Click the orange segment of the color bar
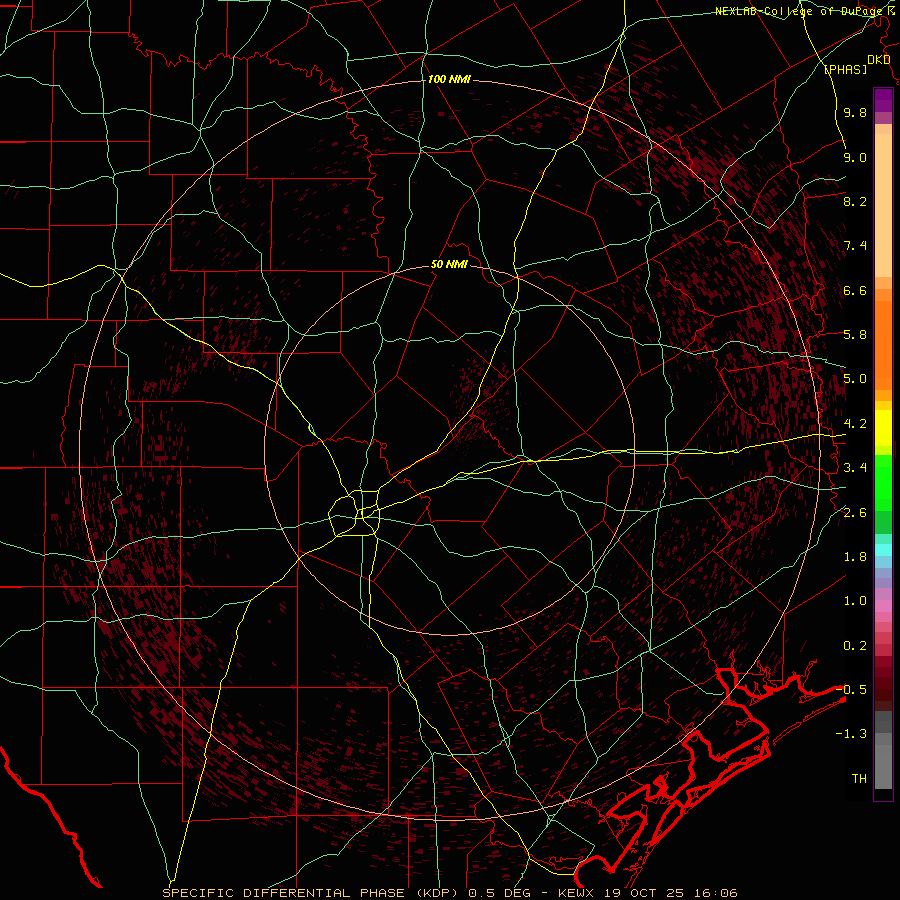Viewport: 900px width, 900px height. [x=883, y=344]
